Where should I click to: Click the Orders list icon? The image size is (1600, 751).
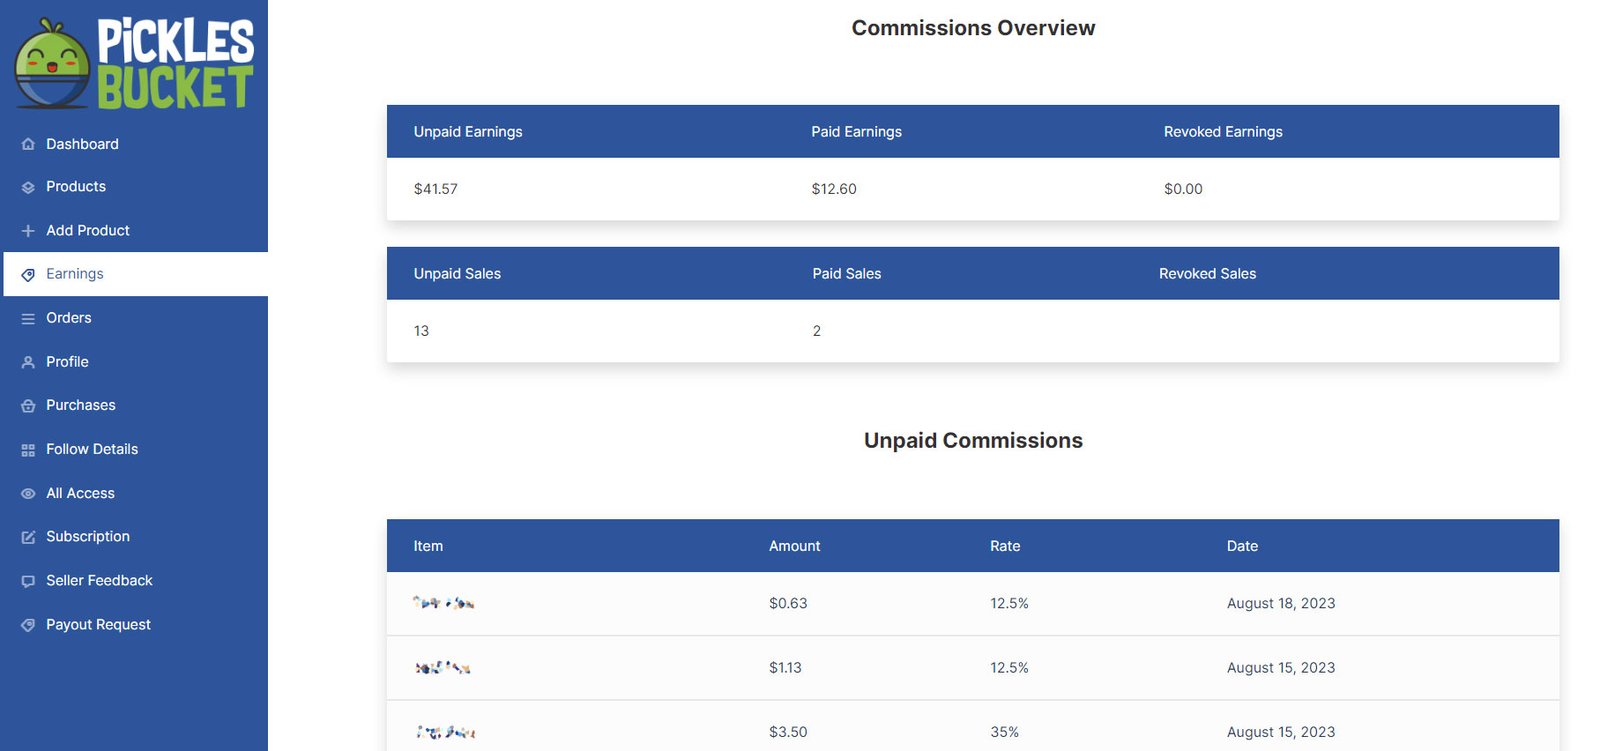point(28,319)
